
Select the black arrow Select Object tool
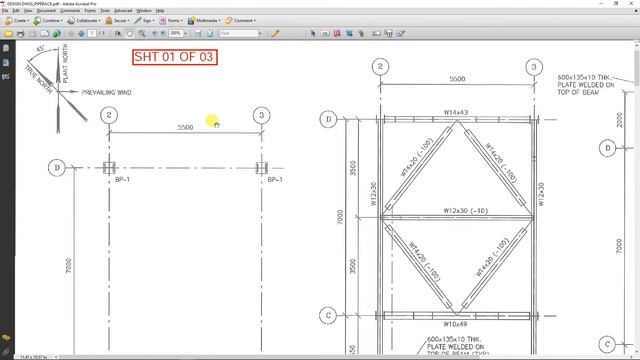pos(313,33)
